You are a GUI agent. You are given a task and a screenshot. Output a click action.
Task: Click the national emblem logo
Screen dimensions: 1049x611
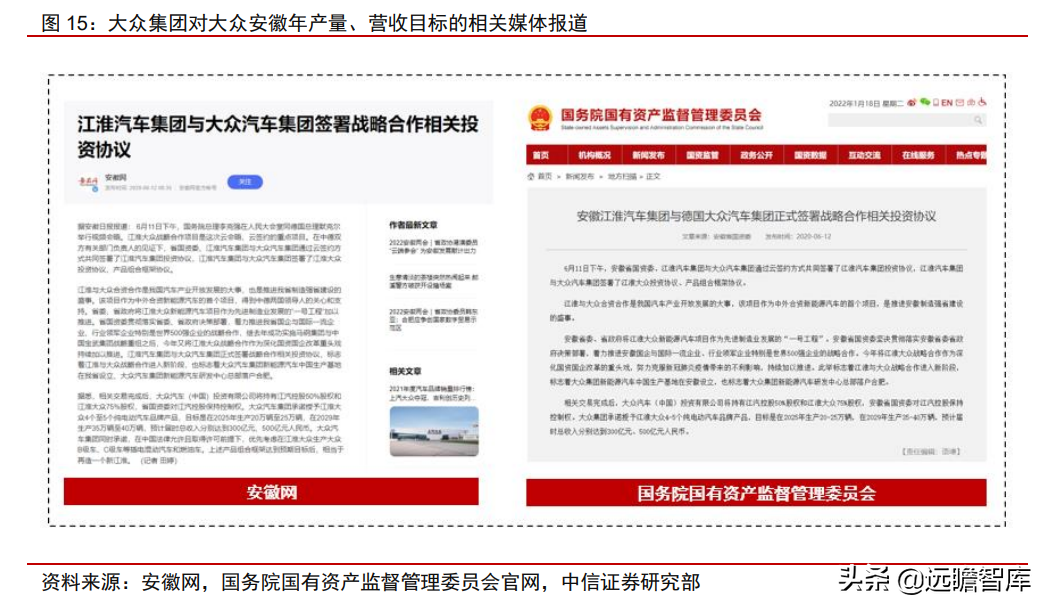[x=539, y=118]
